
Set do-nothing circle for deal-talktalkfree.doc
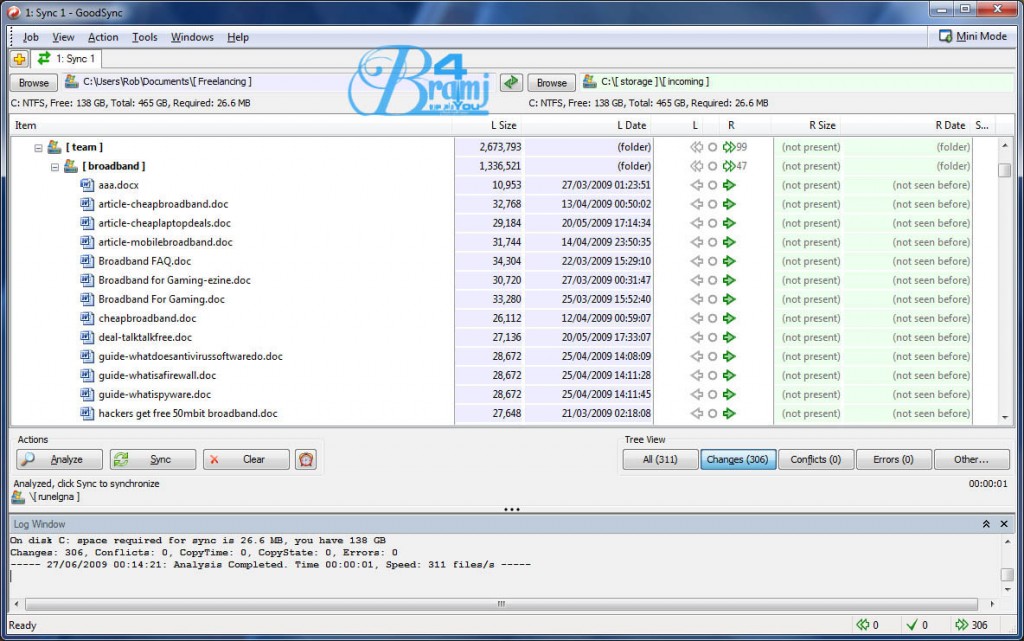pyautogui.click(x=712, y=338)
